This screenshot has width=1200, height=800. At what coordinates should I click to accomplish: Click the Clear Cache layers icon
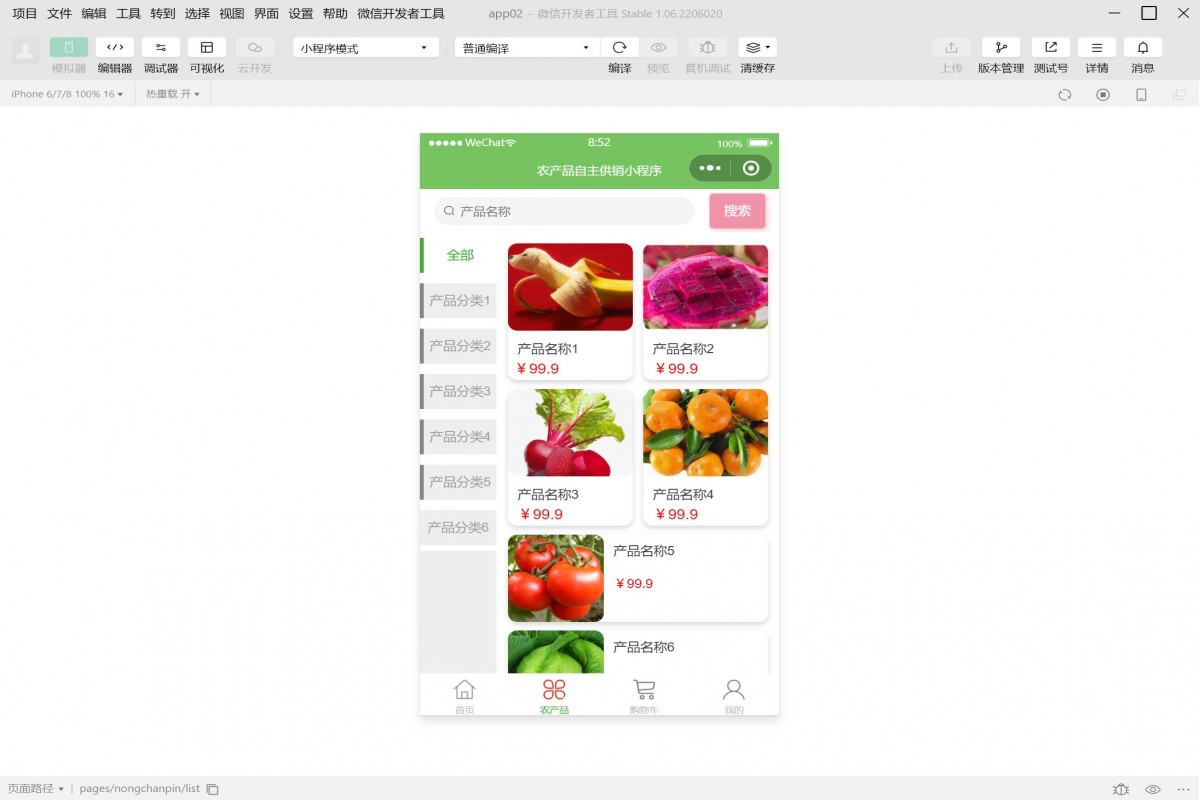tap(757, 48)
